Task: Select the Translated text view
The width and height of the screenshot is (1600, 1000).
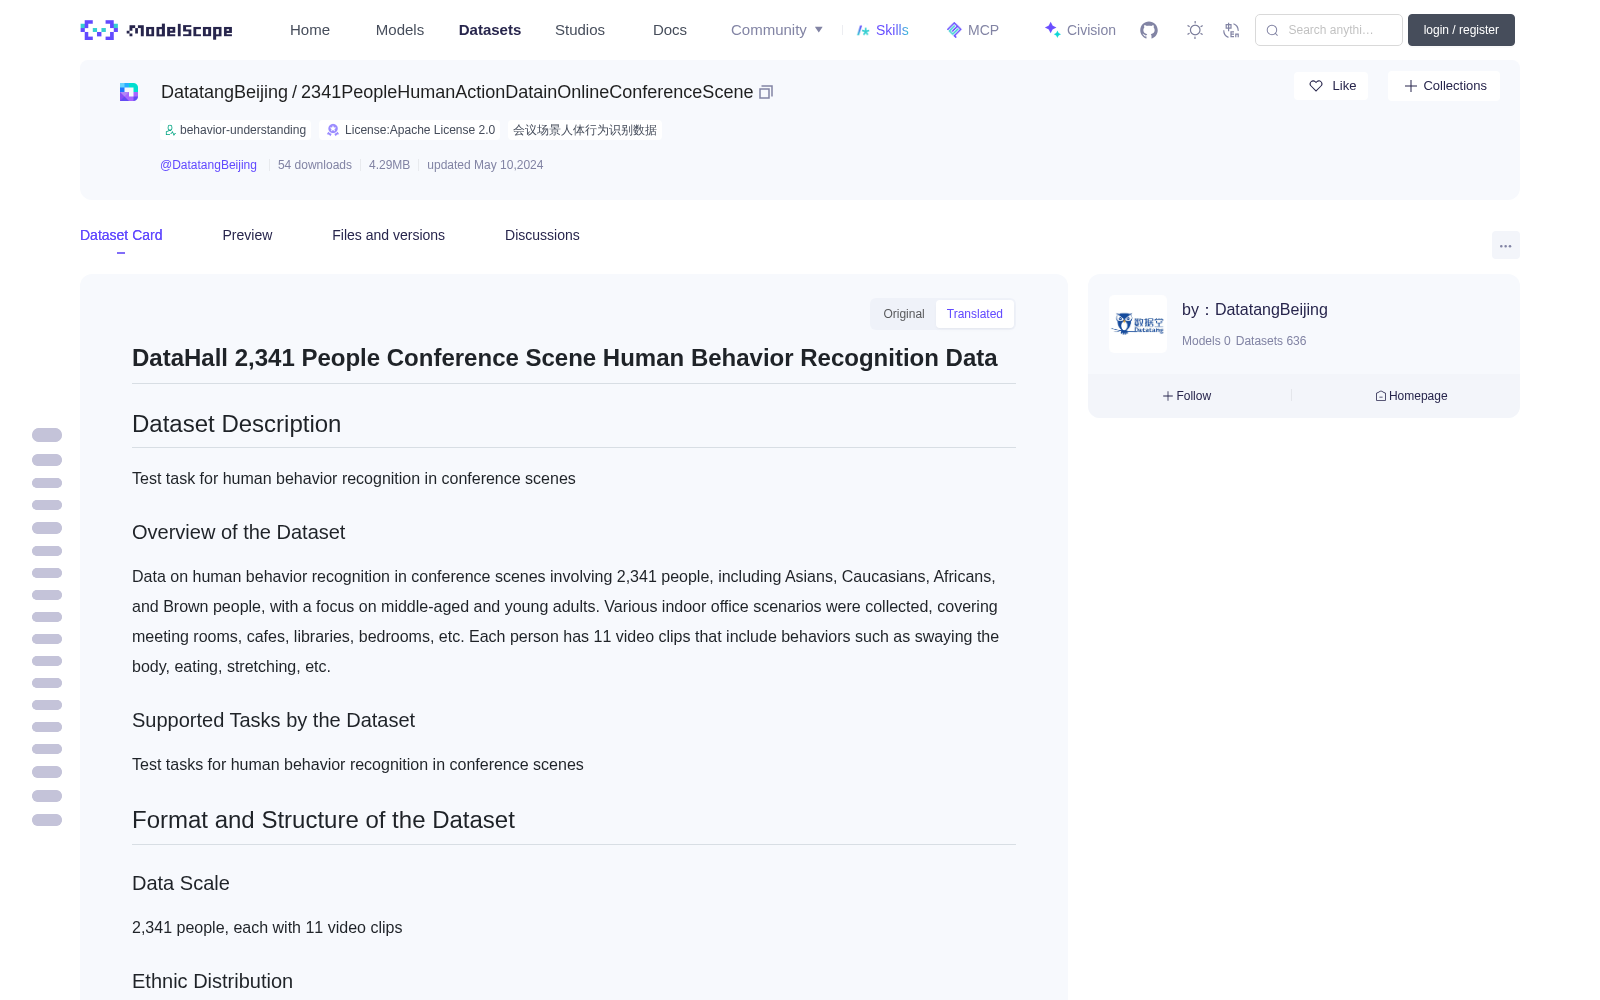Action: click(975, 314)
